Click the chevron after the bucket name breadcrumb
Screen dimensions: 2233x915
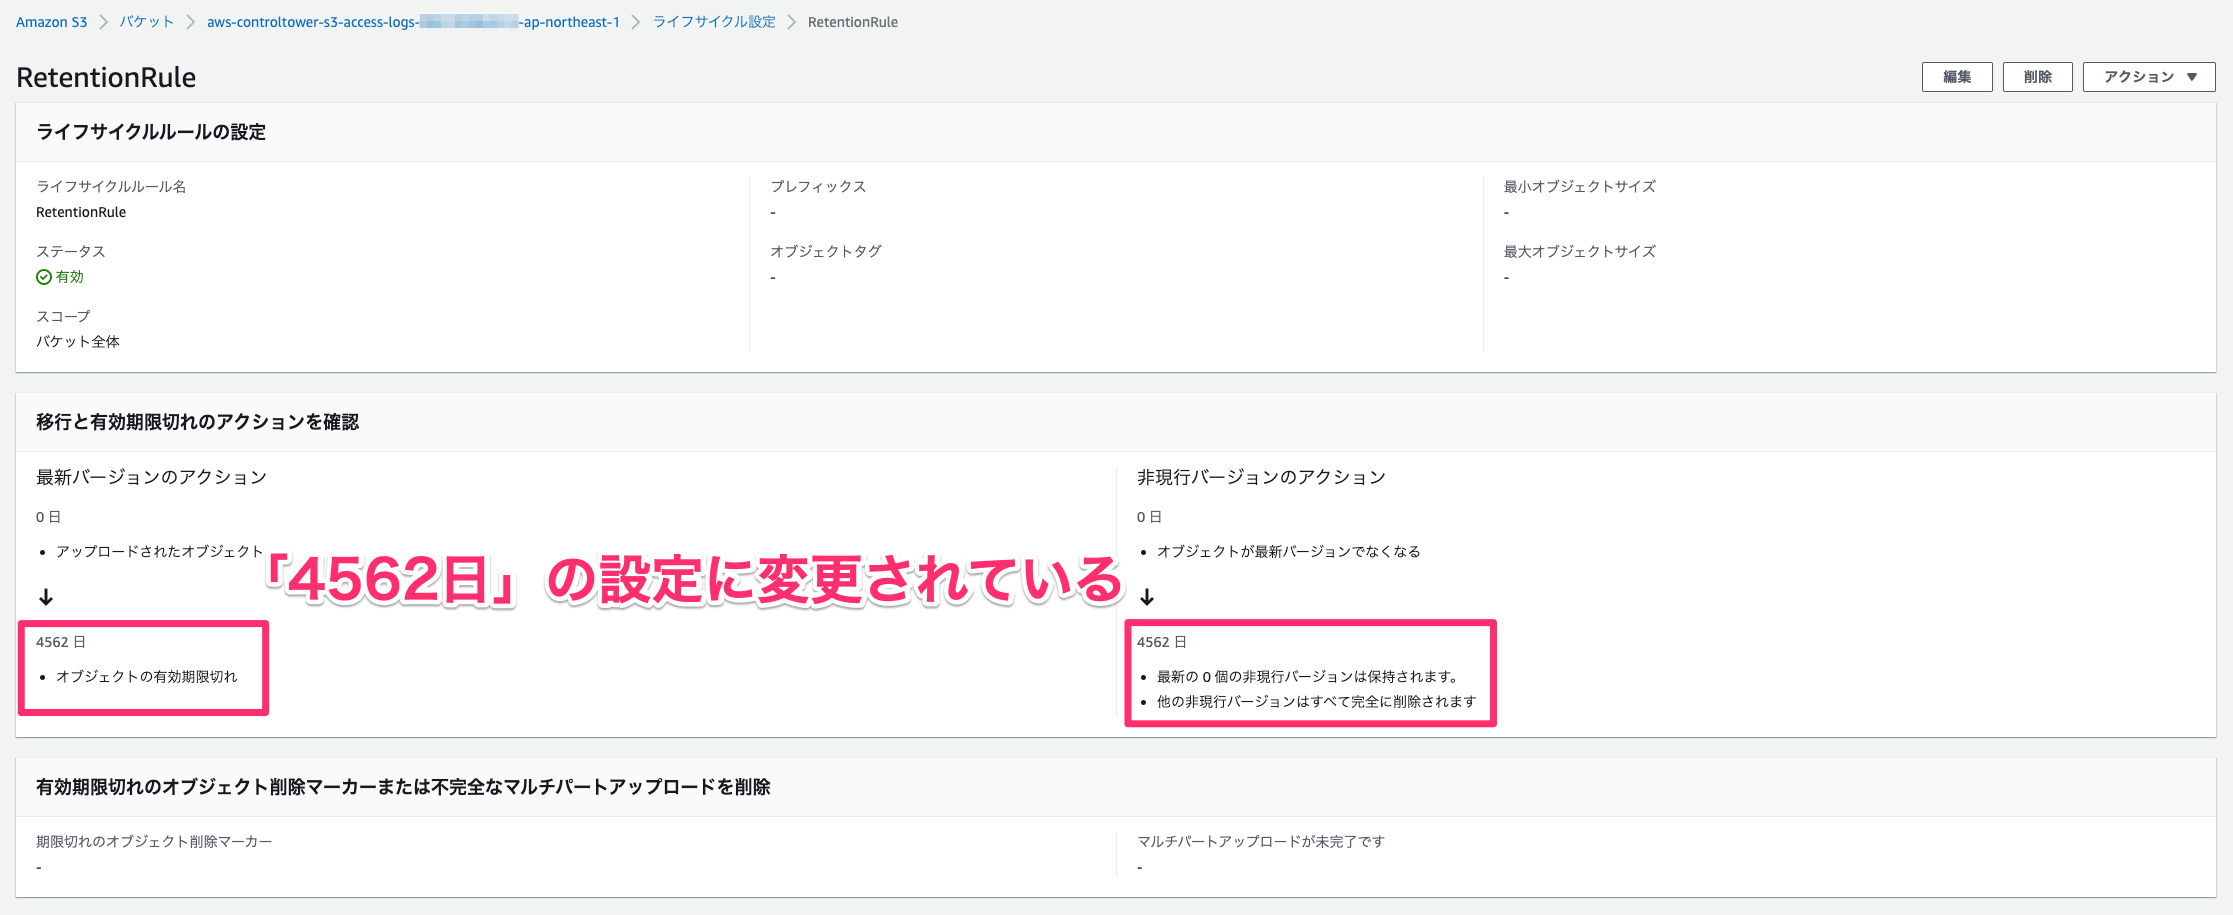pos(638,21)
